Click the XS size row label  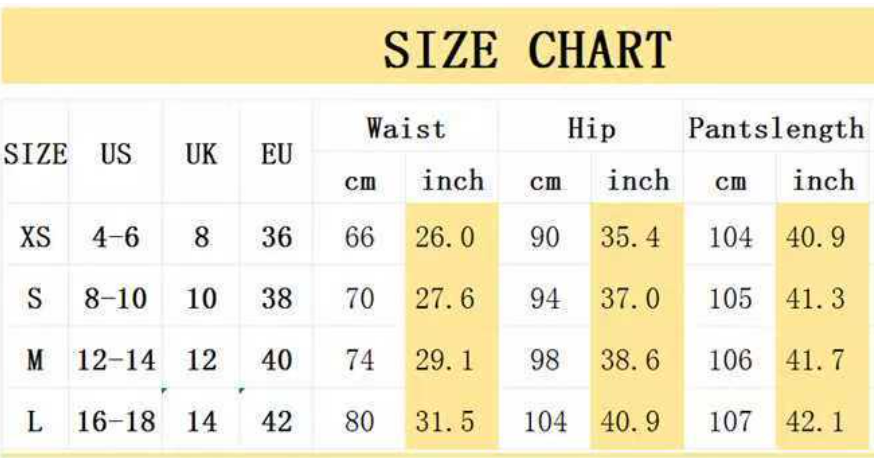coord(35,237)
